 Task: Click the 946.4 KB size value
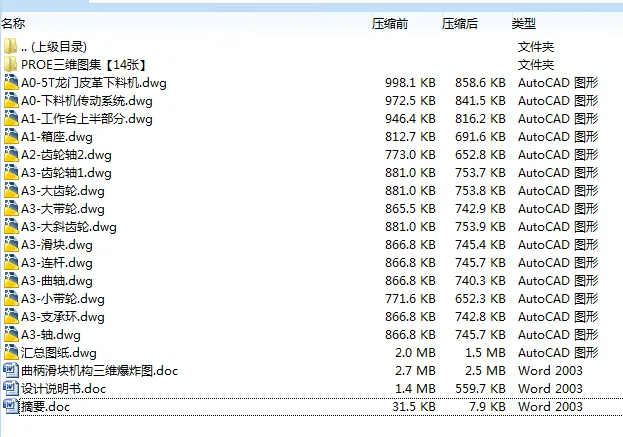pyautogui.click(x=410, y=119)
